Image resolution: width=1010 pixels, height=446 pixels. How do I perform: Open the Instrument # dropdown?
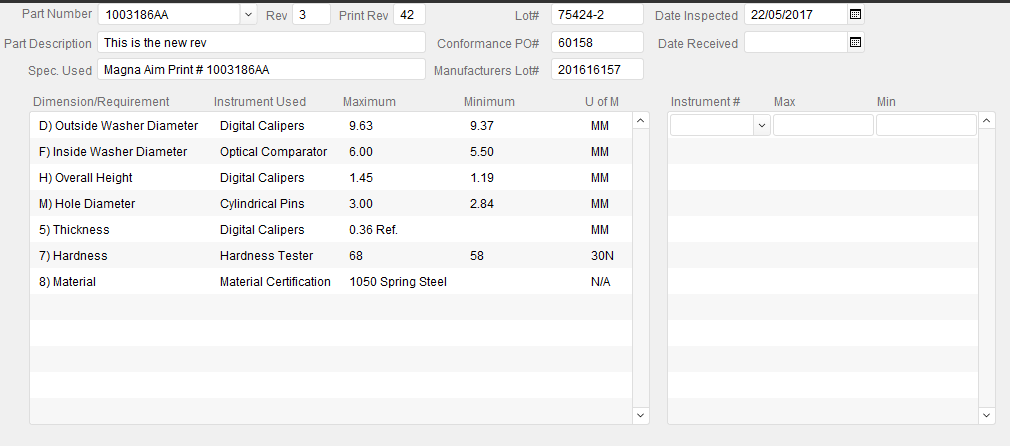[x=762, y=125]
